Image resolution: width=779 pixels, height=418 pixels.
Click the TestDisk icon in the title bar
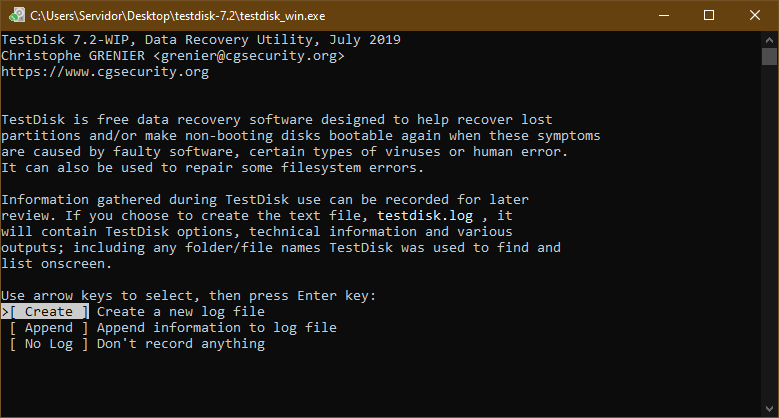tap(17, 15)
